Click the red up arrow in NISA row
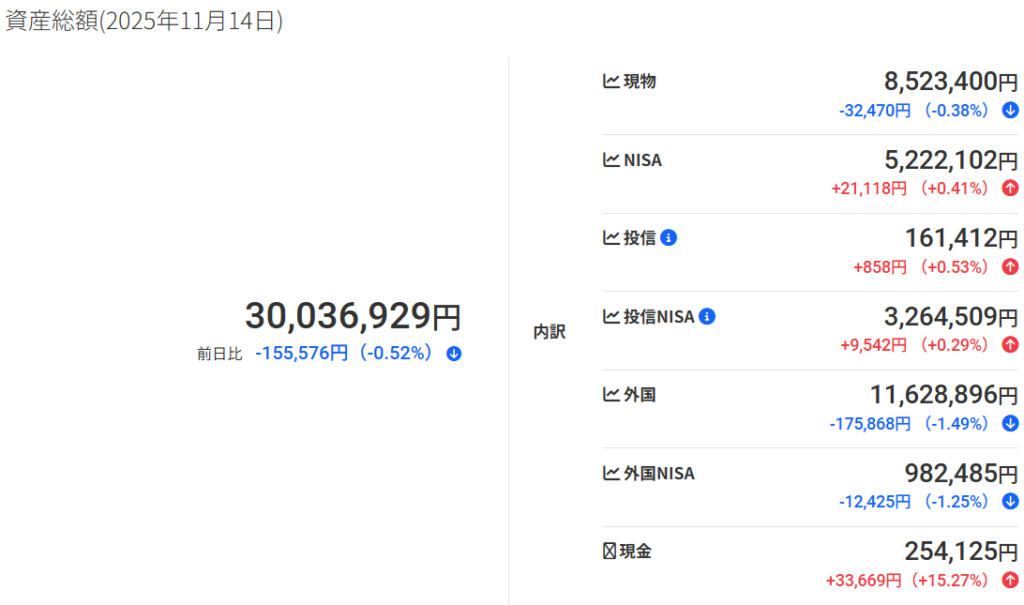 pyautogui.click(x=1010, y=188)
